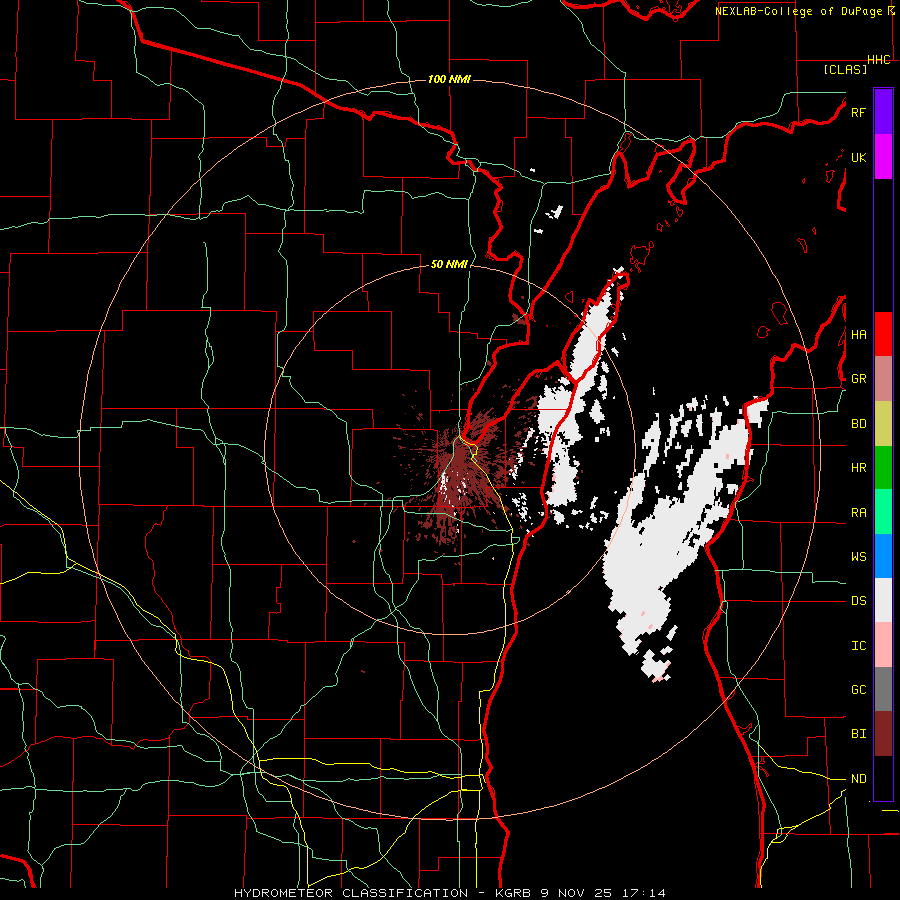This screenshot has width=900, height=900.
Task: Pick the RA light green legend swatch
Action: [883, 512]
